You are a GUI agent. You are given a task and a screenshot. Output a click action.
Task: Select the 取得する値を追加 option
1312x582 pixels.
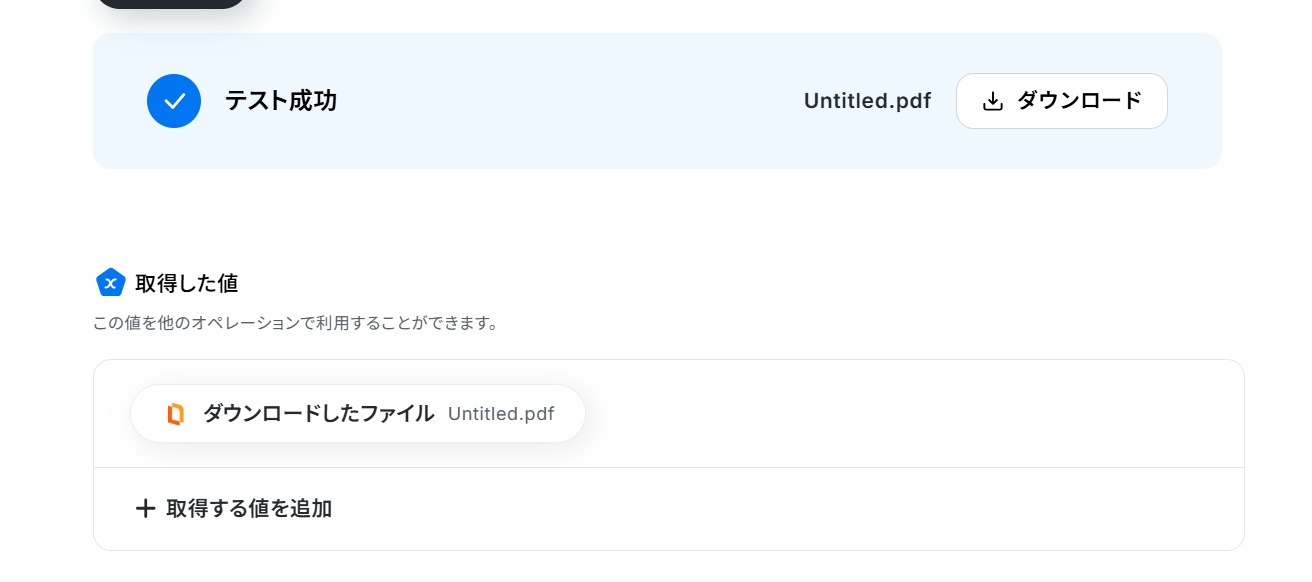click(x=249, y=509)
